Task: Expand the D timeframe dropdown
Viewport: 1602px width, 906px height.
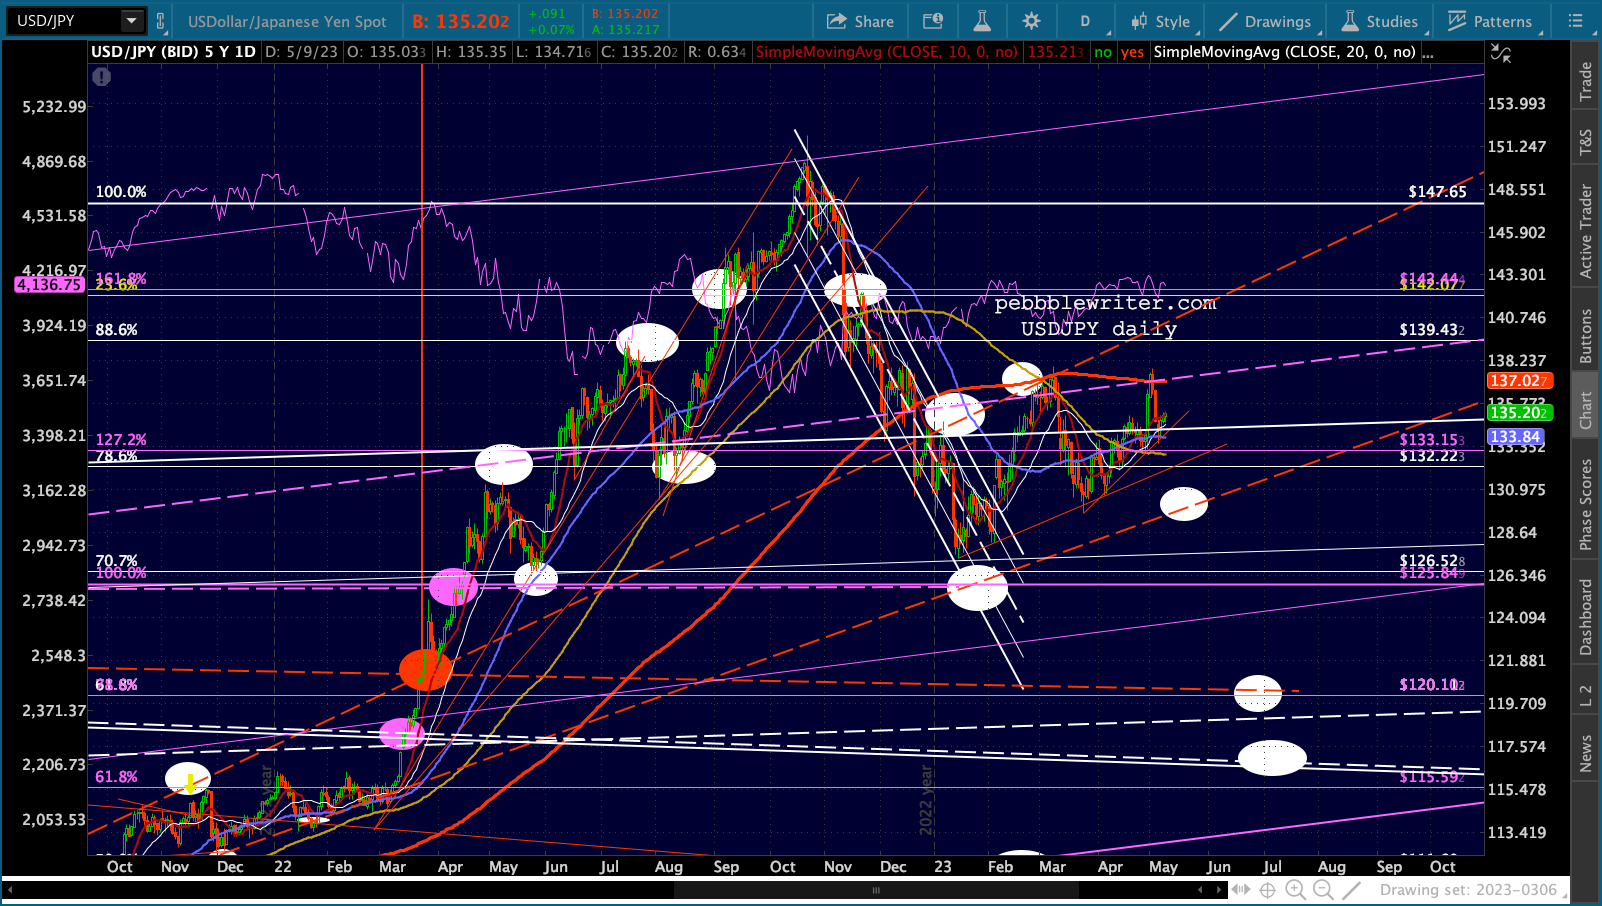Action: (1086, 21)
